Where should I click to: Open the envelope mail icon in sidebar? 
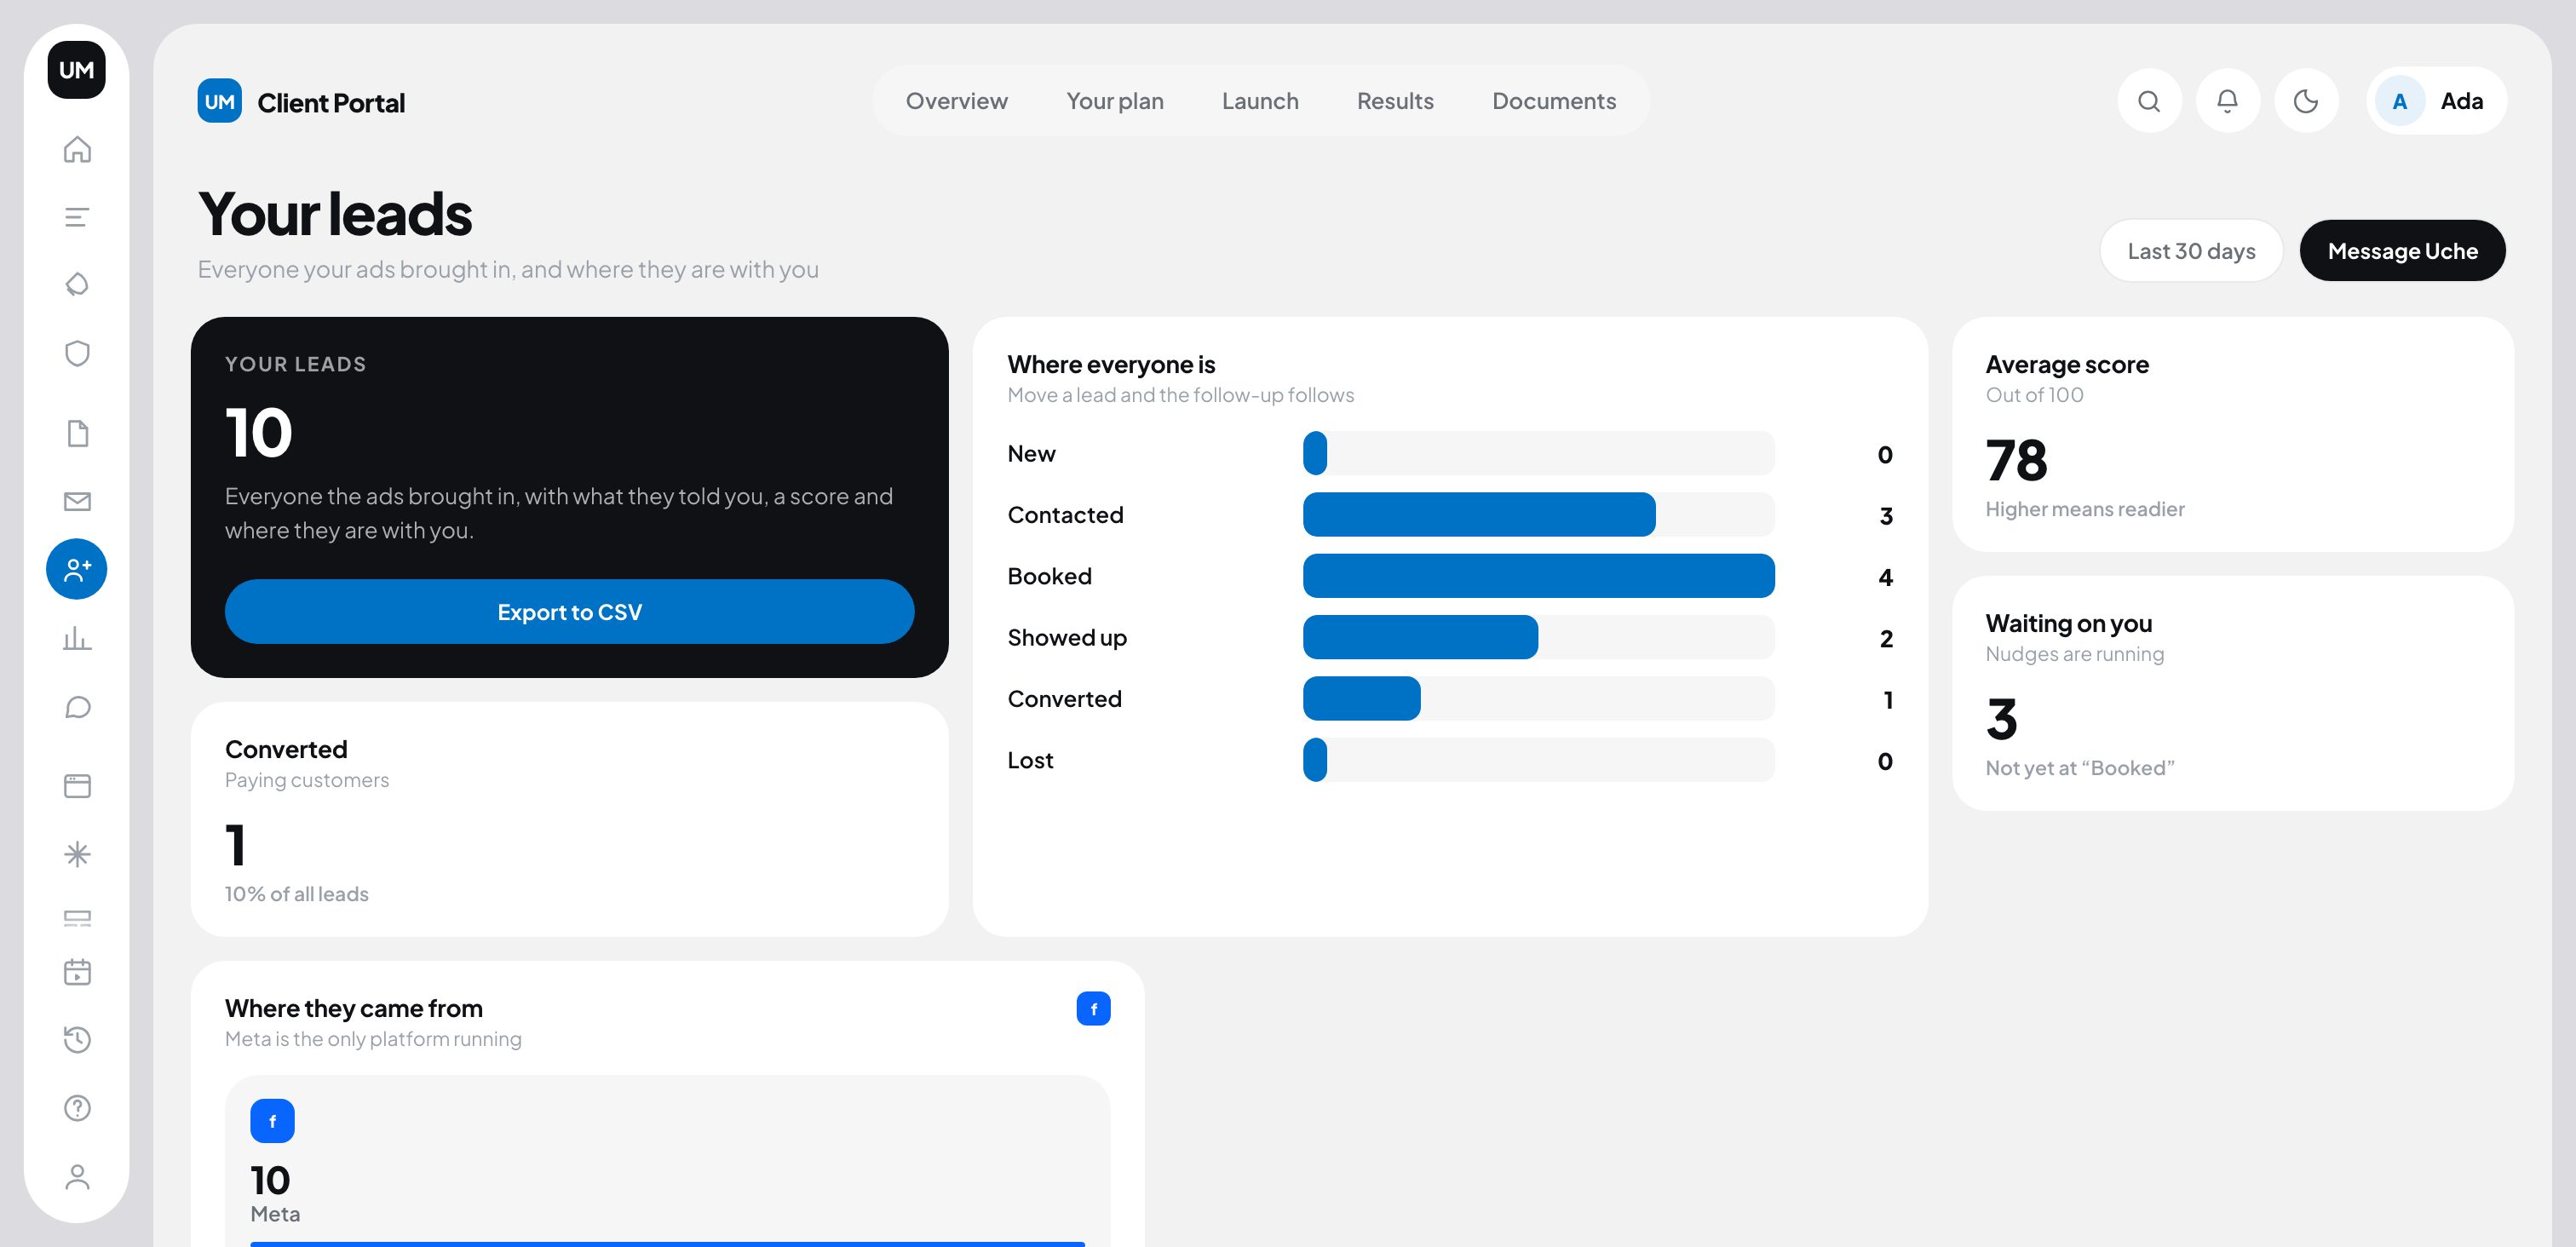click(x=77, y=501)
